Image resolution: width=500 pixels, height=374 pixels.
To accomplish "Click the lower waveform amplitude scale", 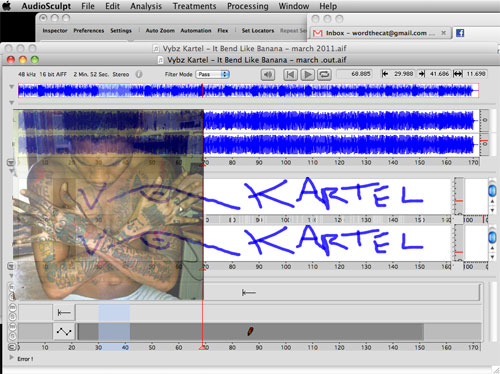I will pos(484,144).
